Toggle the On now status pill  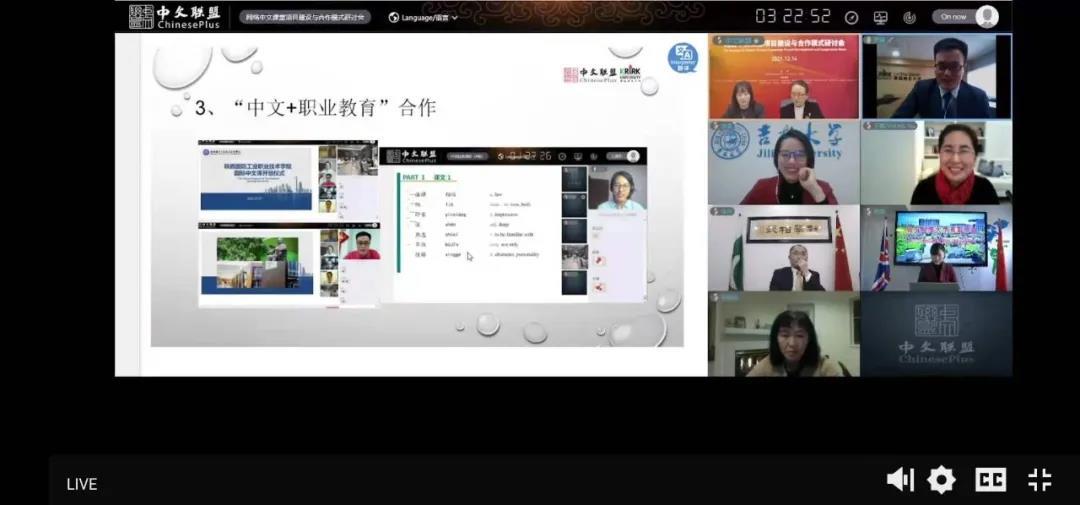[x=965, y=17]
